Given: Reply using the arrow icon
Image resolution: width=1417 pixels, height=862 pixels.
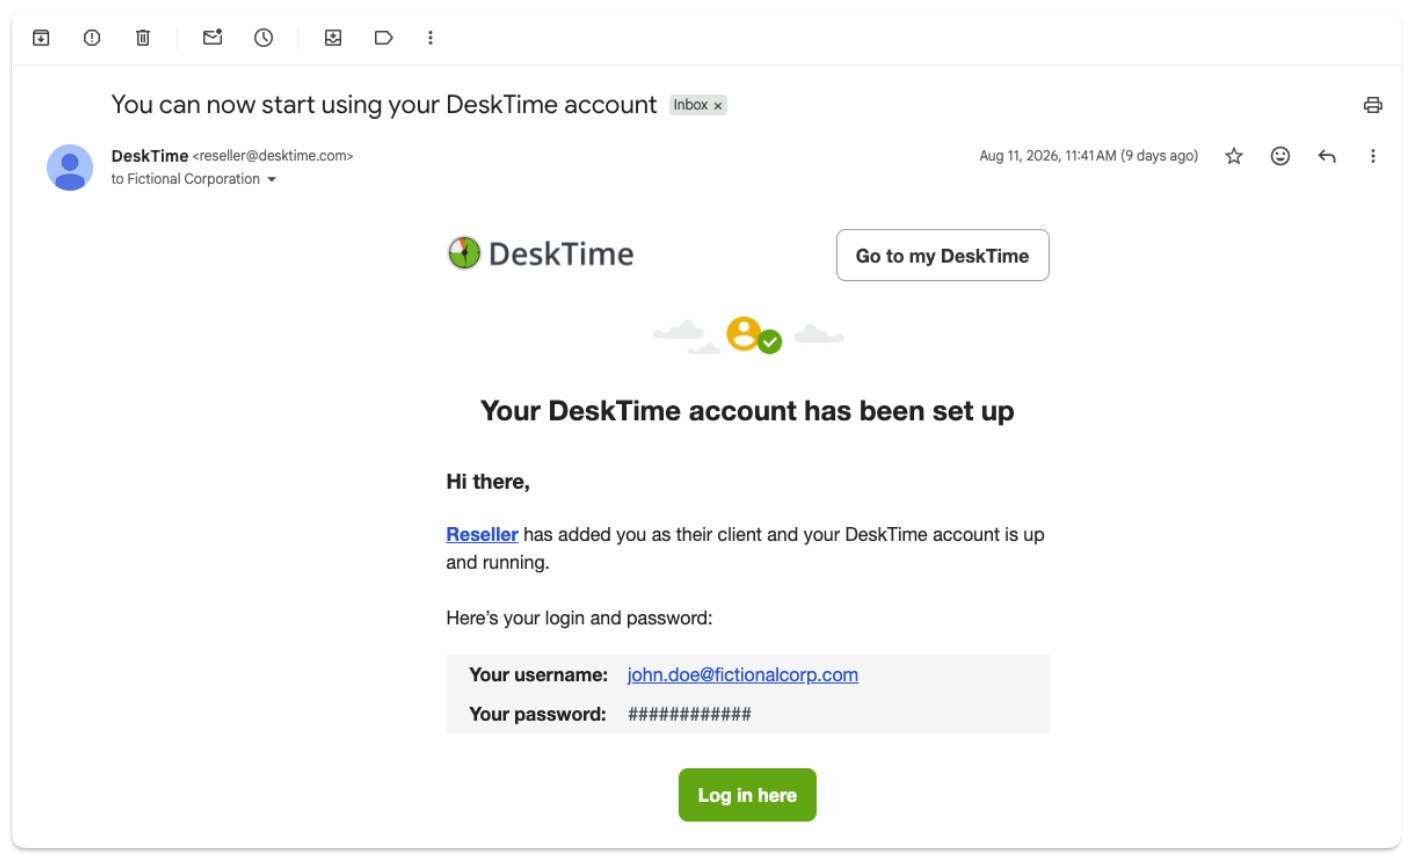Looking at the screenshot, I should (x=1327, y=156).
